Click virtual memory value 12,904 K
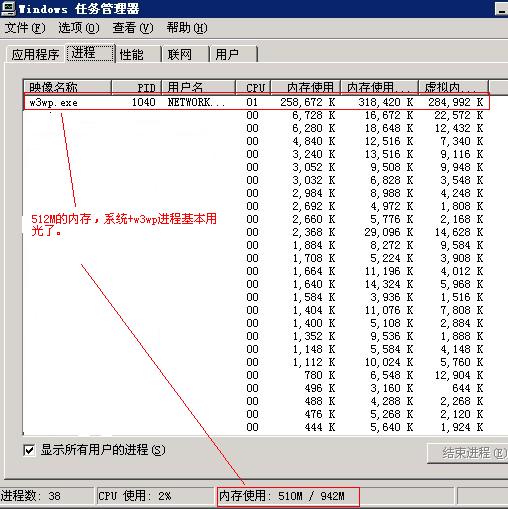508x509 pixels. coord(459,375)
